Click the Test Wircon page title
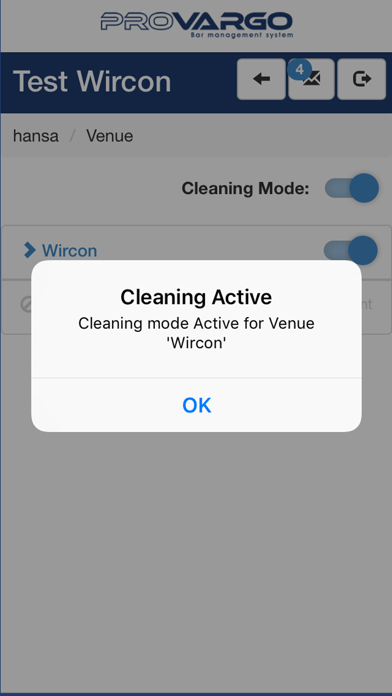The image size is (392, 696). (92, 82)
